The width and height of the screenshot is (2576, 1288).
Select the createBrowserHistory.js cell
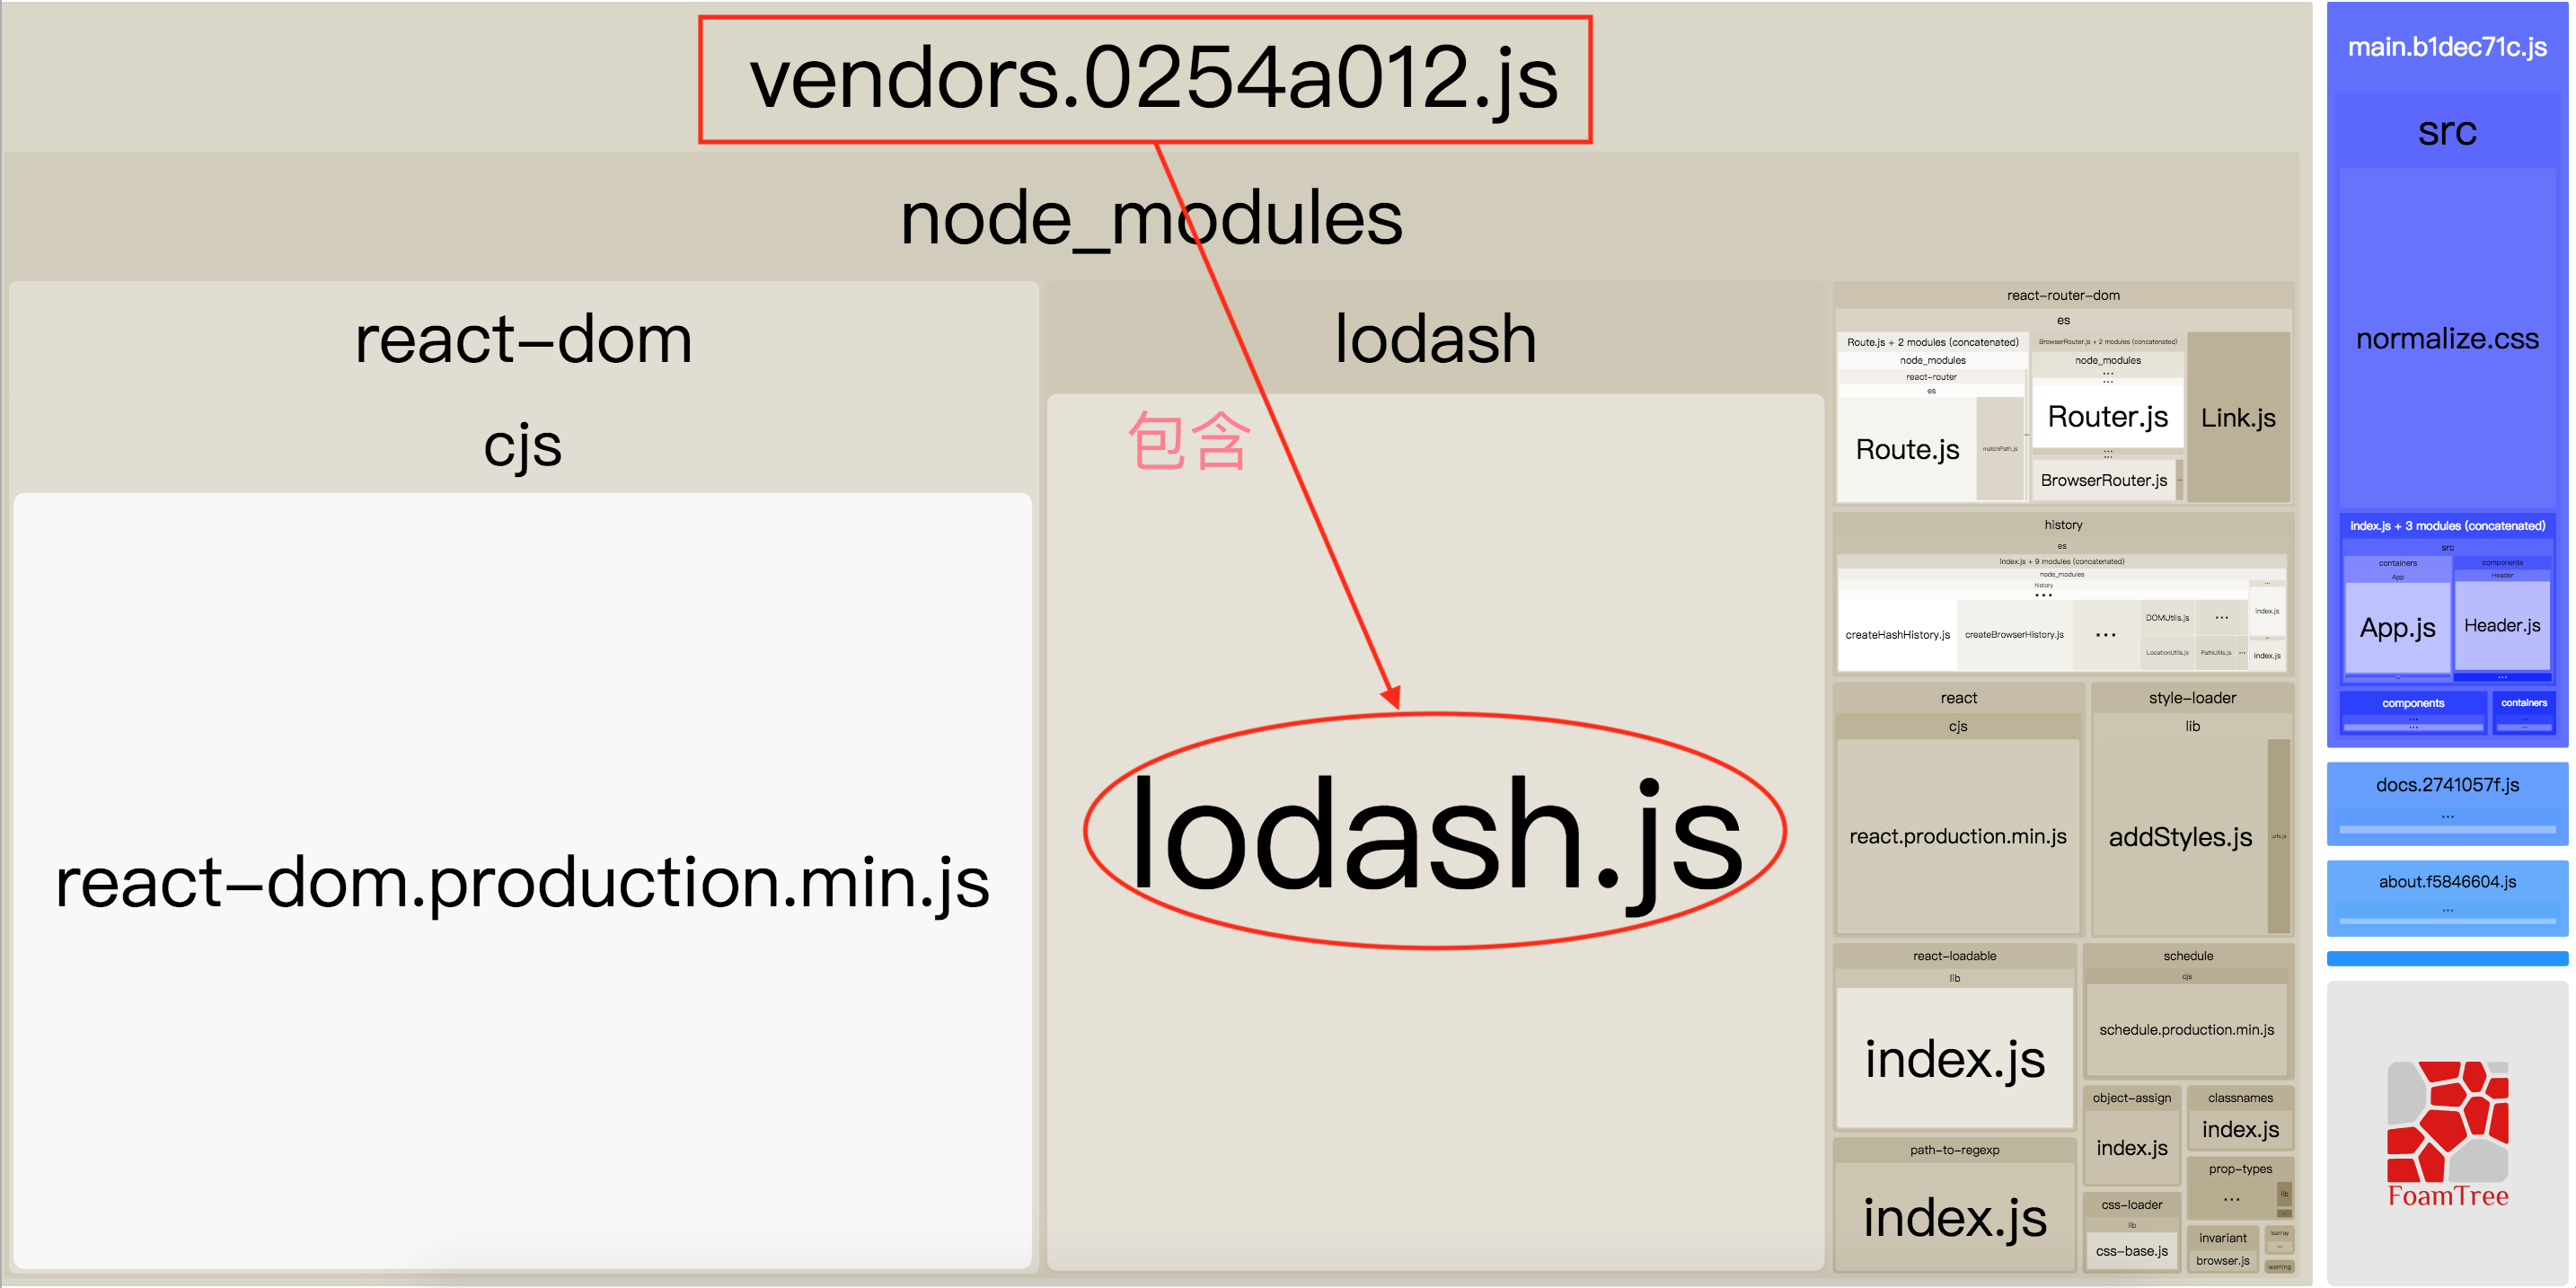[x=2014, y=635]
